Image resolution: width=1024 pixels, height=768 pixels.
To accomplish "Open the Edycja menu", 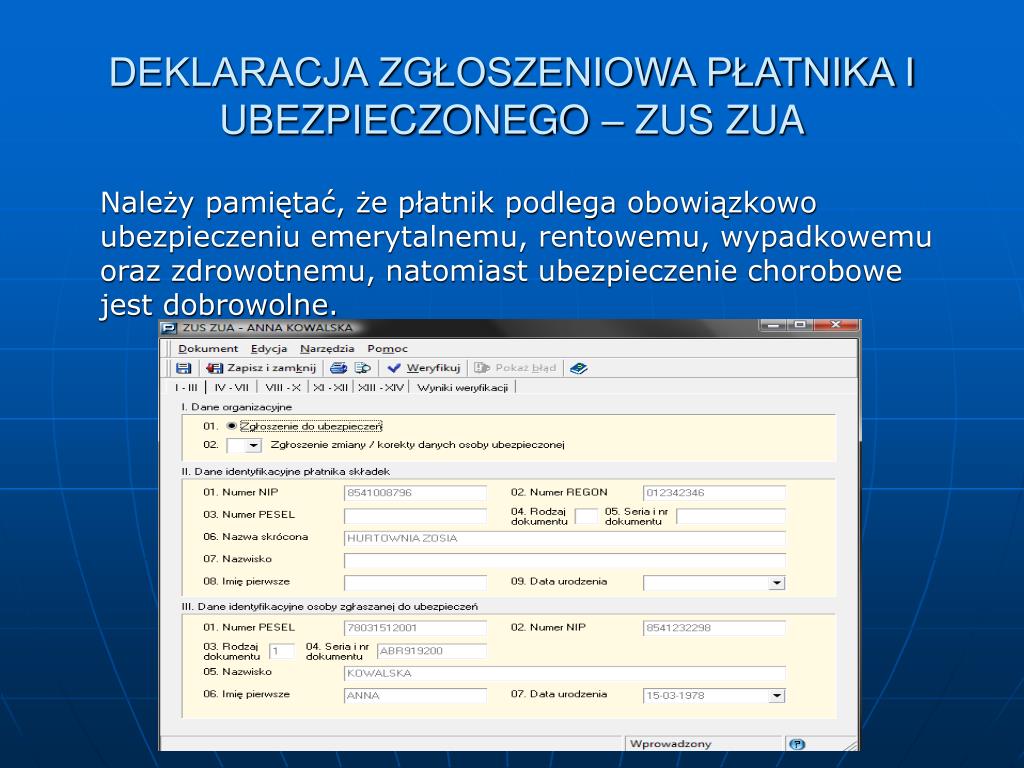I will point(269,349).
